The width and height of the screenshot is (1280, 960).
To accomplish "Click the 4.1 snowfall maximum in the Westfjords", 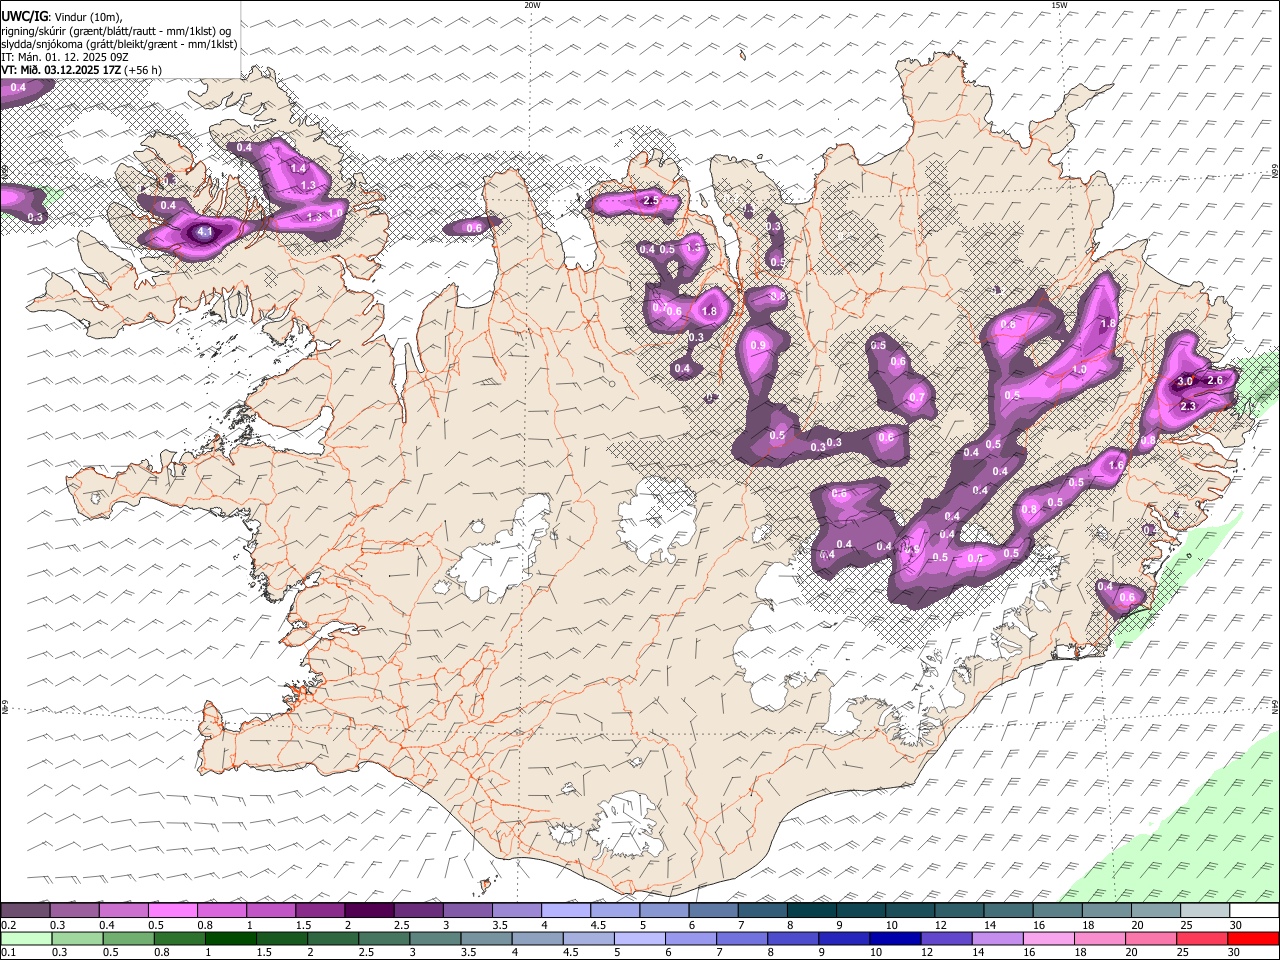I will click(205, 232).
